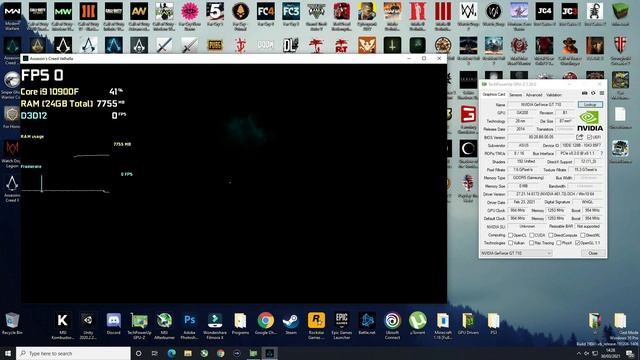The image size is (640, 360).
Task: Launch Adobe Photoshop desktop icon
Action: tap(189, 321)
